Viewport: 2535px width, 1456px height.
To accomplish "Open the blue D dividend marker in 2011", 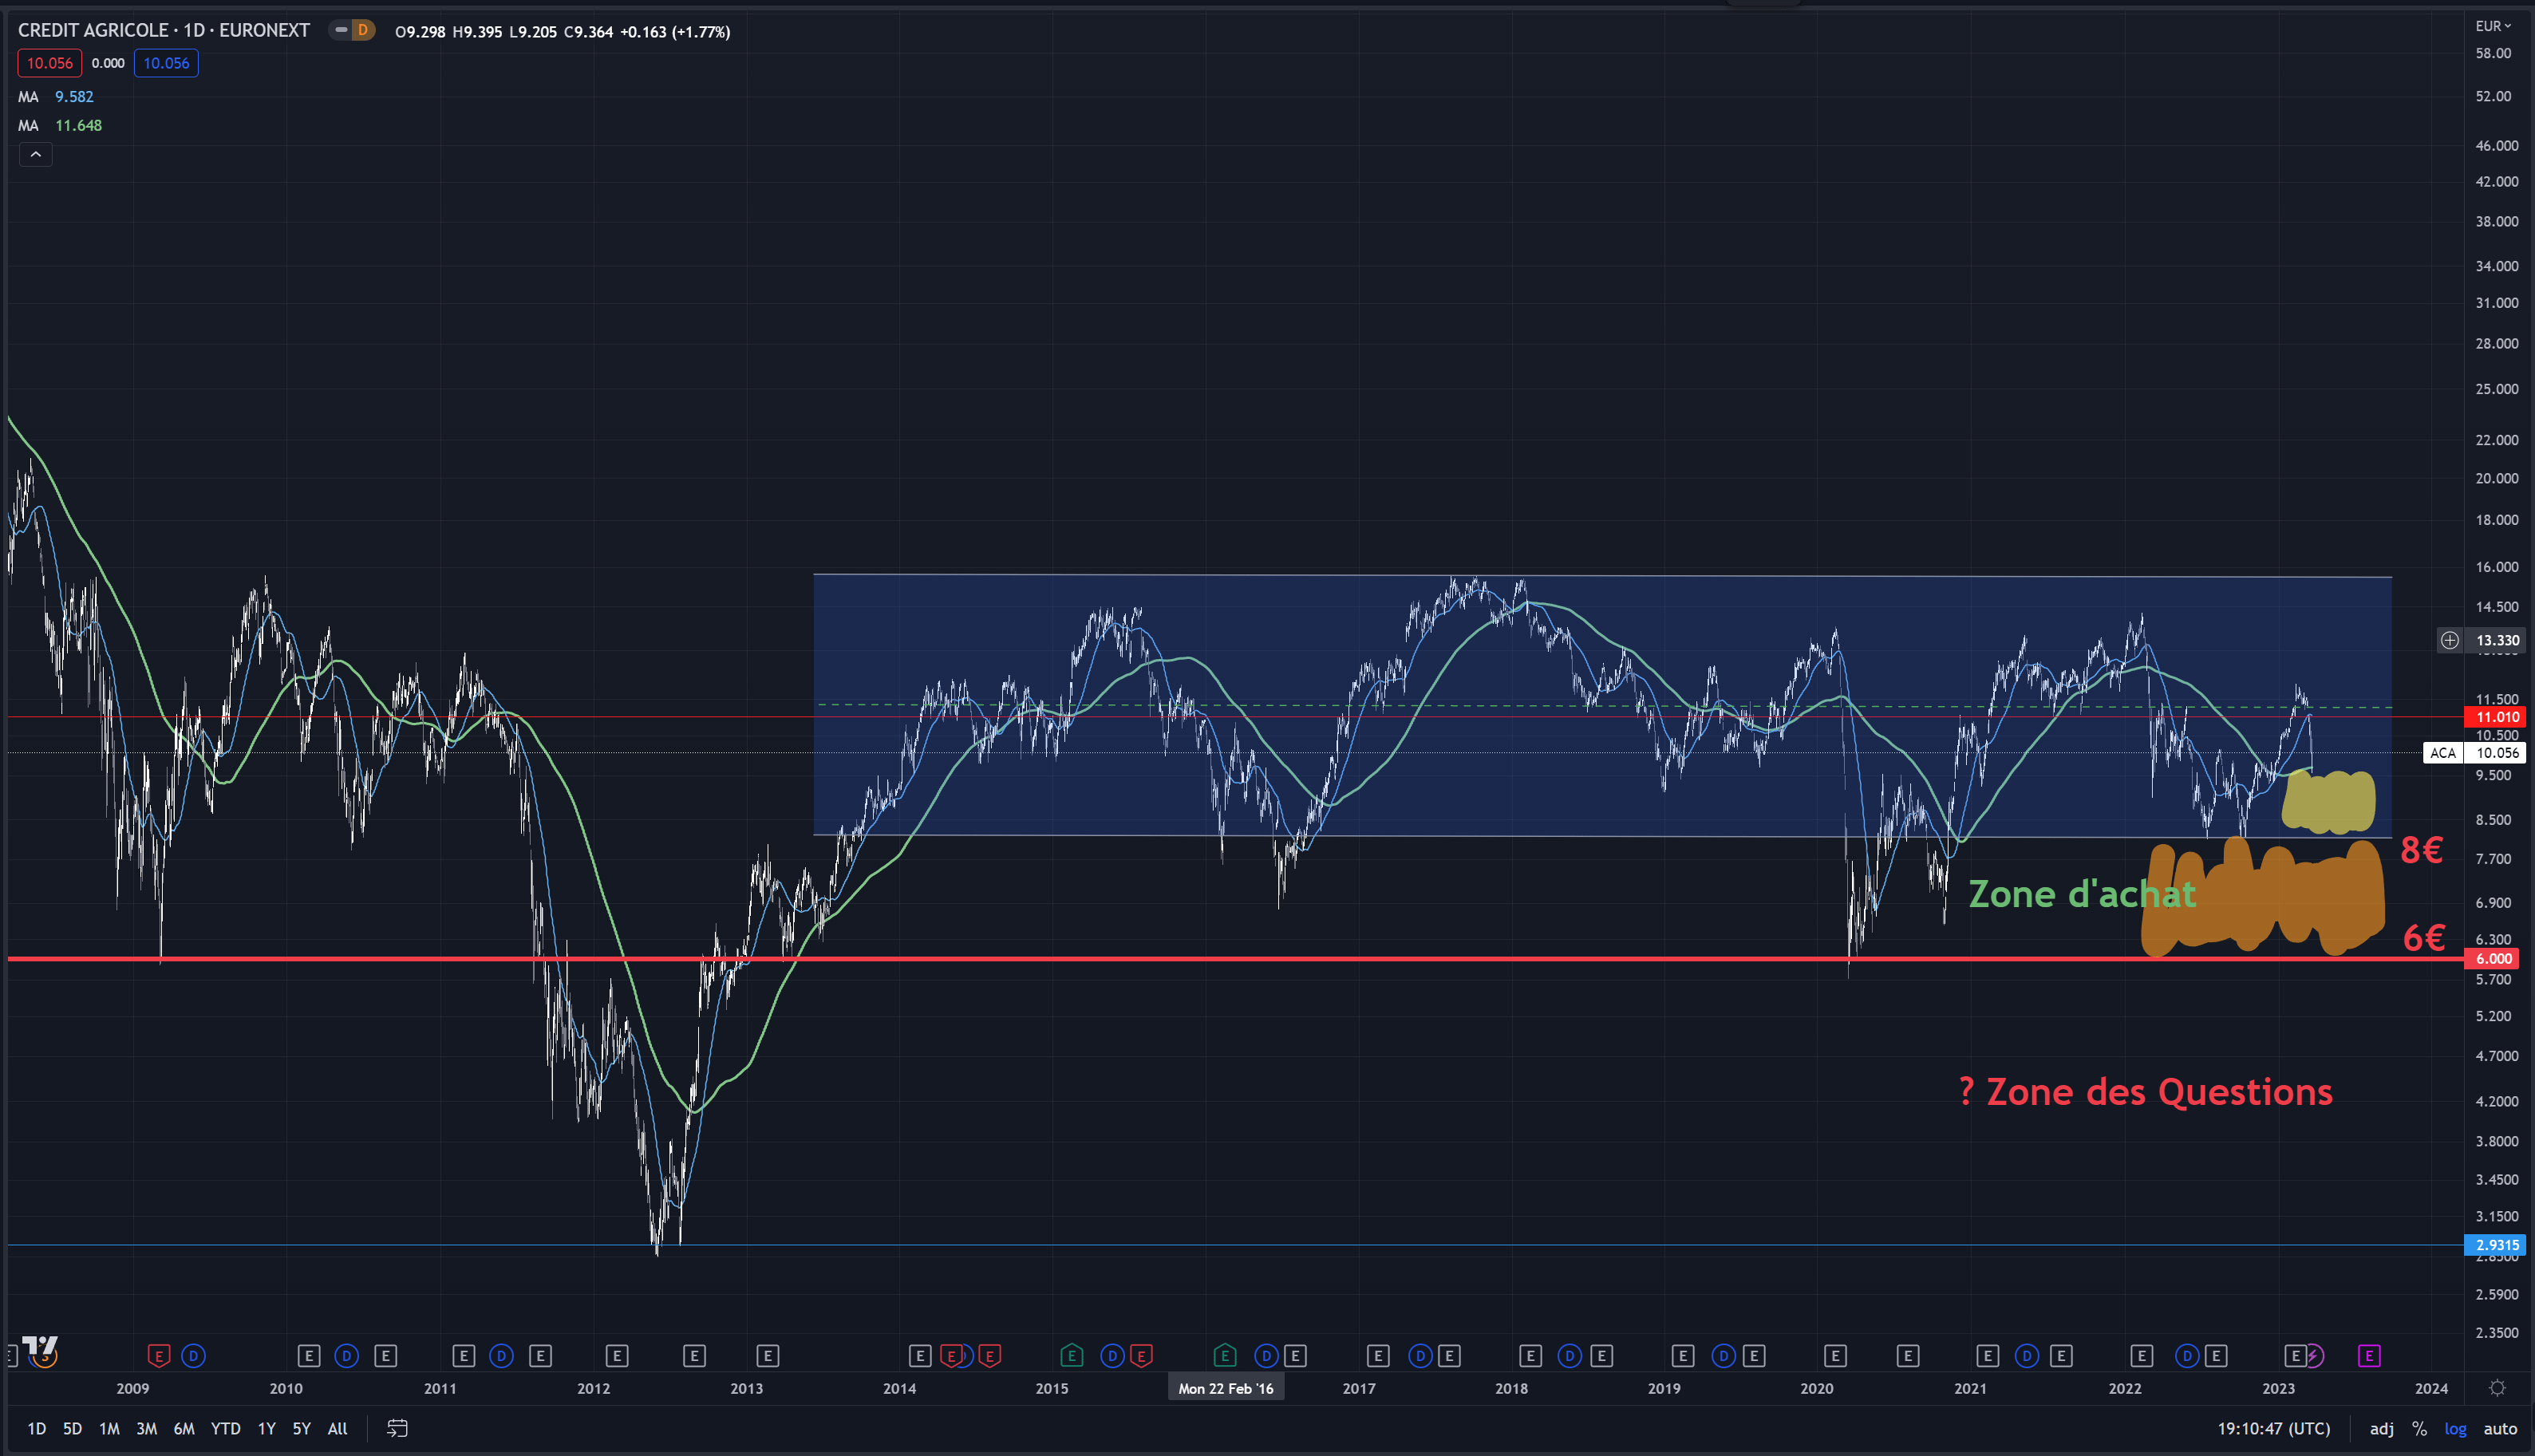I will [502, 1356].
